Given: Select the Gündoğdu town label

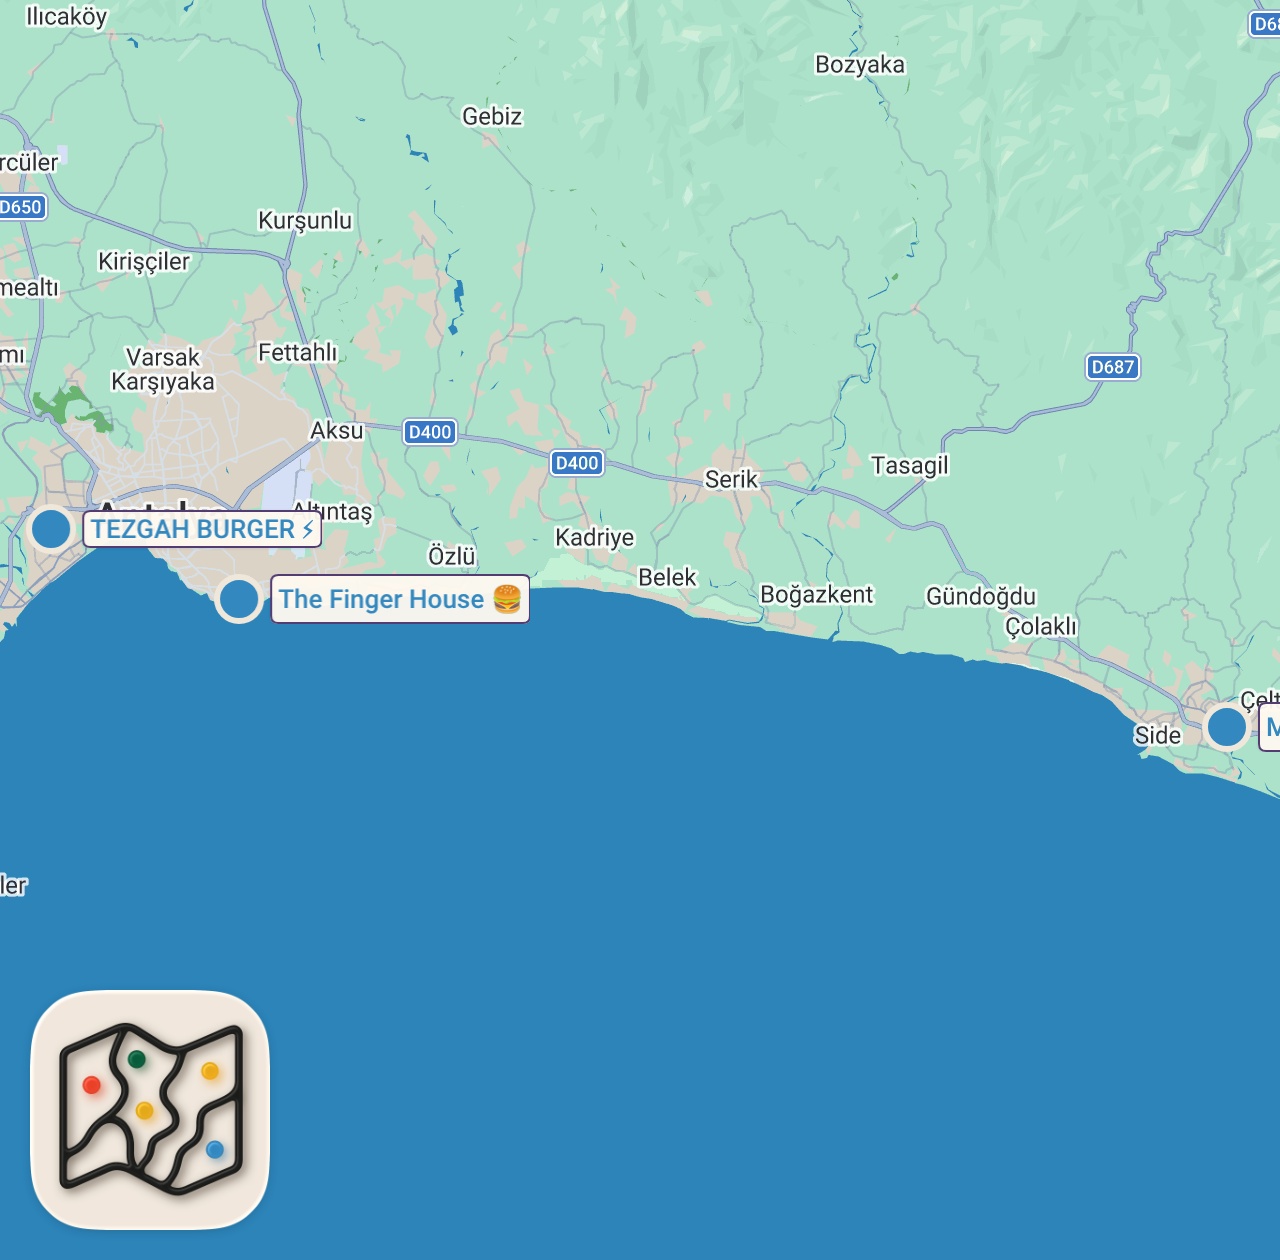Looking at the screenshot, I should [981, 597].
